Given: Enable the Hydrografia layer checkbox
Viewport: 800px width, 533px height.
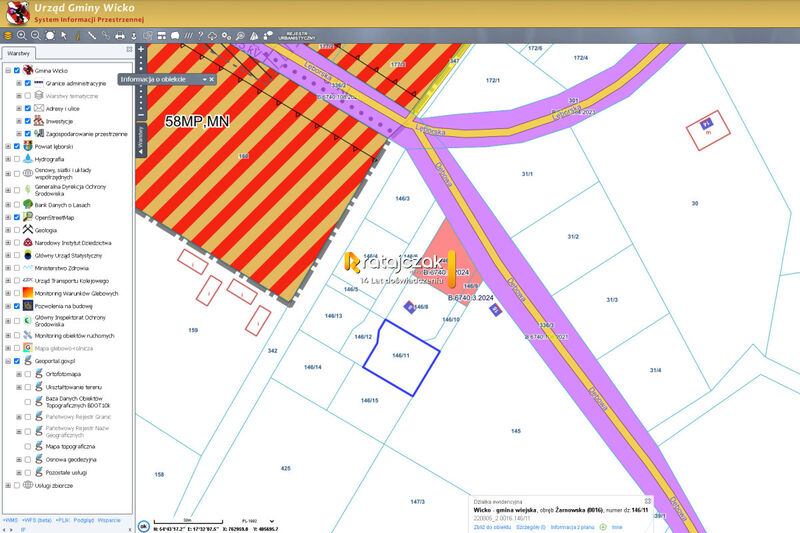Looking at the screenshot, I should point(17,159).
